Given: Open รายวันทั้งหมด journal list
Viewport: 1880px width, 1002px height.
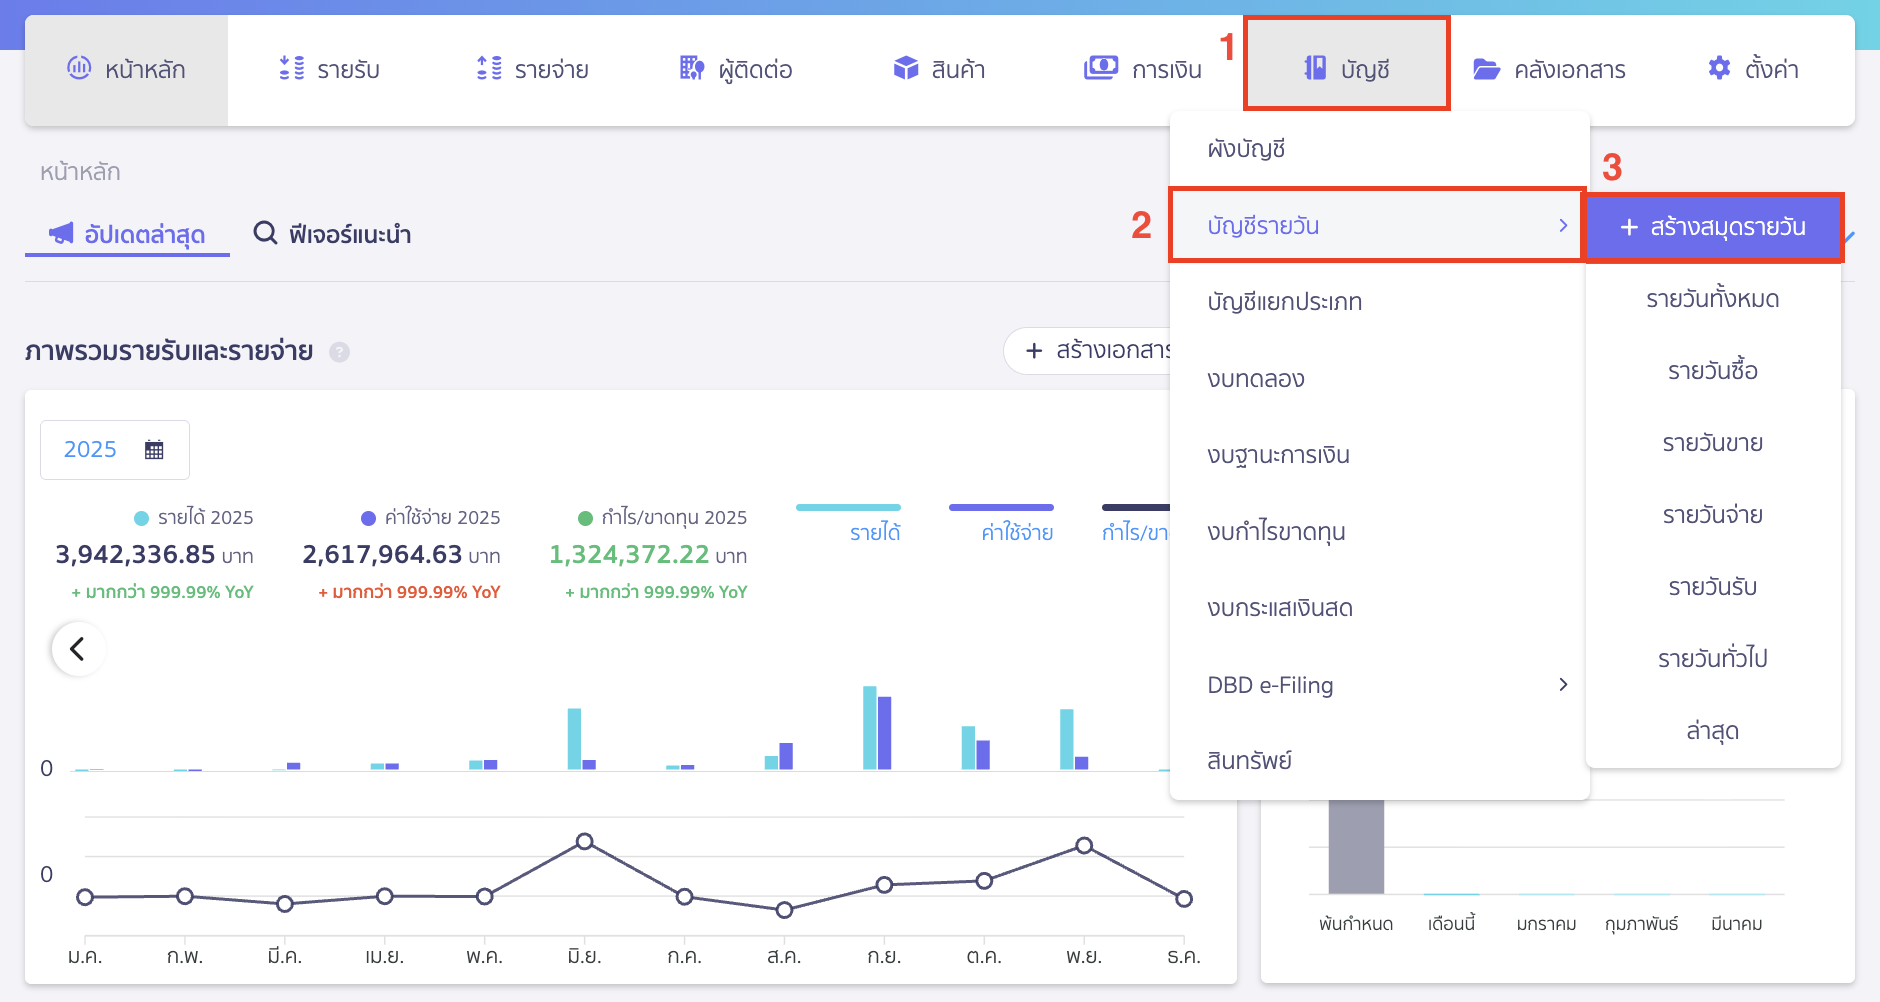Looking at the screenshot, I should click(x=1712, y=299).
